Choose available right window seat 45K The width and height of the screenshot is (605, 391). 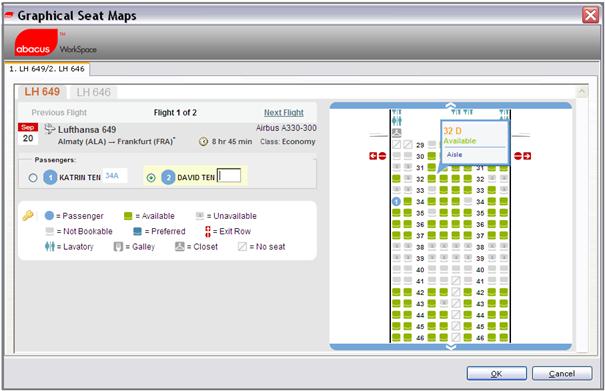[504, 326]
